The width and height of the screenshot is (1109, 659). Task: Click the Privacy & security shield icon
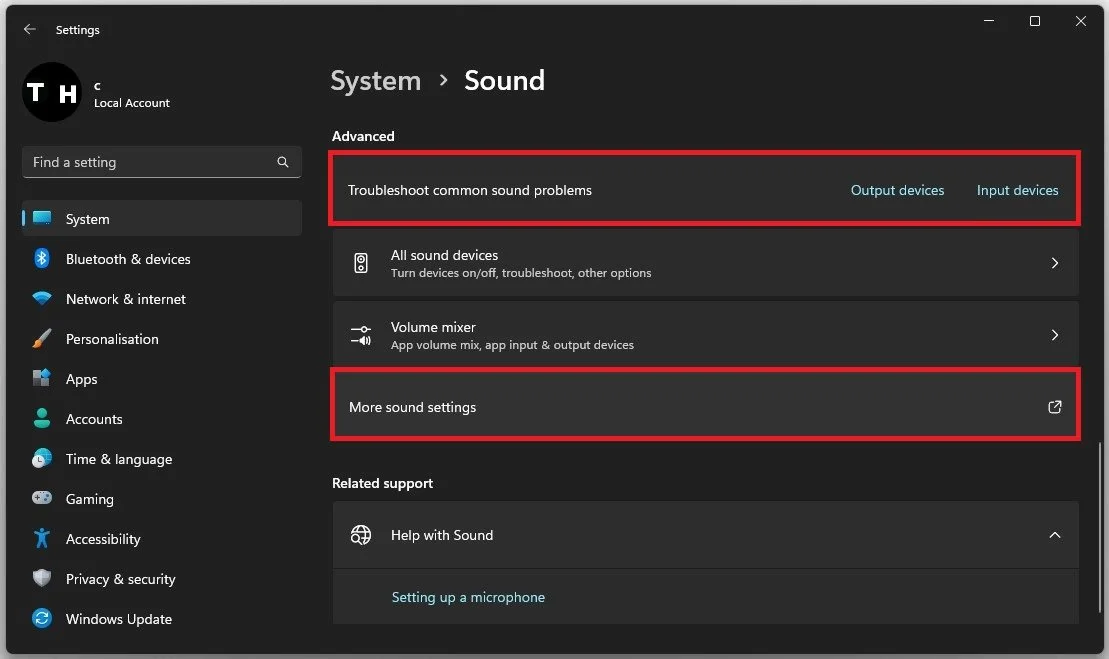[x=42, y=579]
